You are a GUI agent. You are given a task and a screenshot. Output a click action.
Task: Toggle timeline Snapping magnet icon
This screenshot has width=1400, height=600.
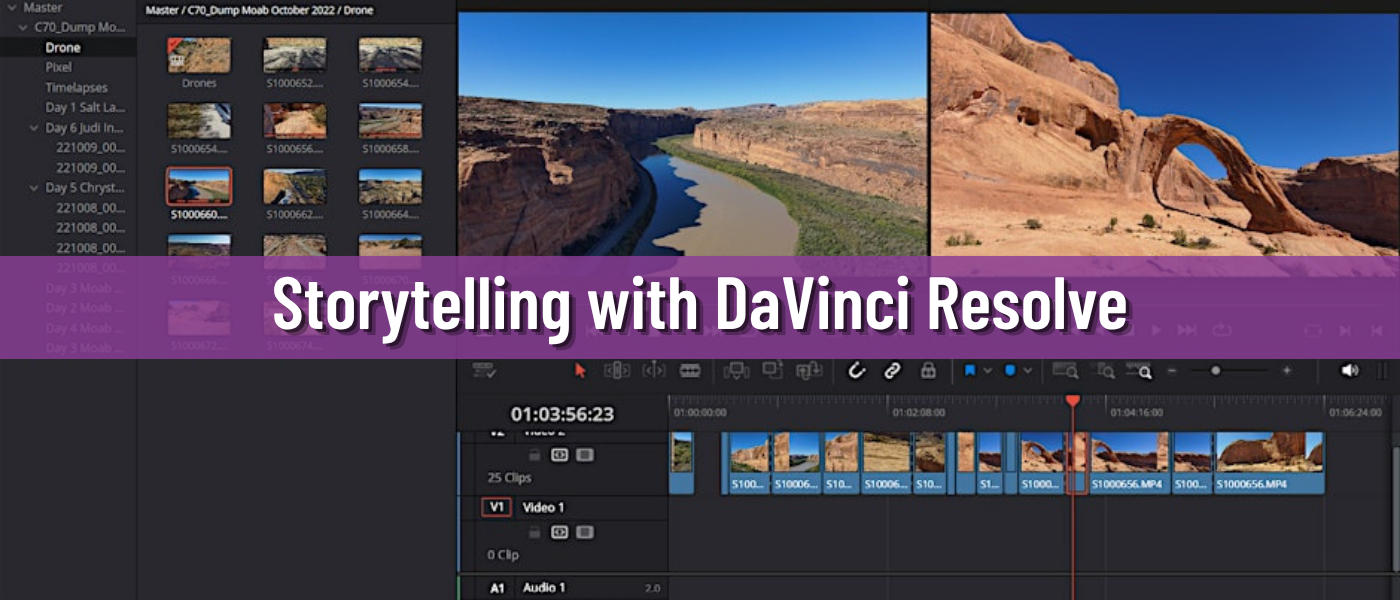click(x=856, y=371)
